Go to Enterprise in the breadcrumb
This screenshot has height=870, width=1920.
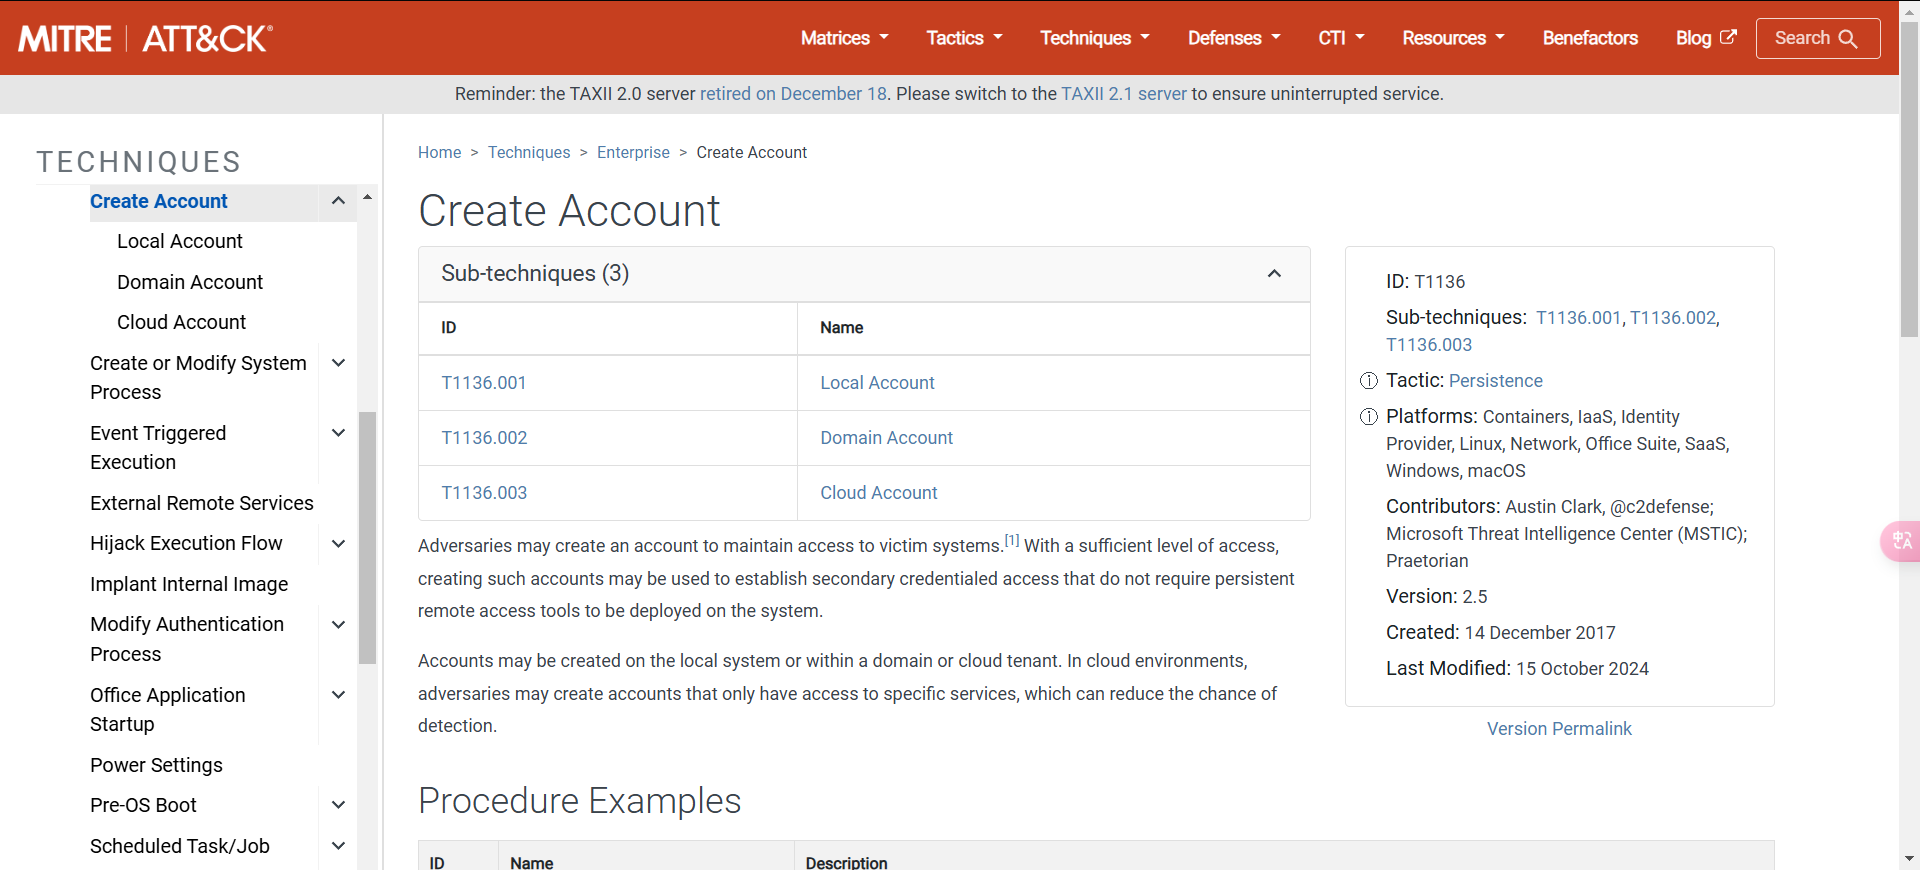pos(633,152)
